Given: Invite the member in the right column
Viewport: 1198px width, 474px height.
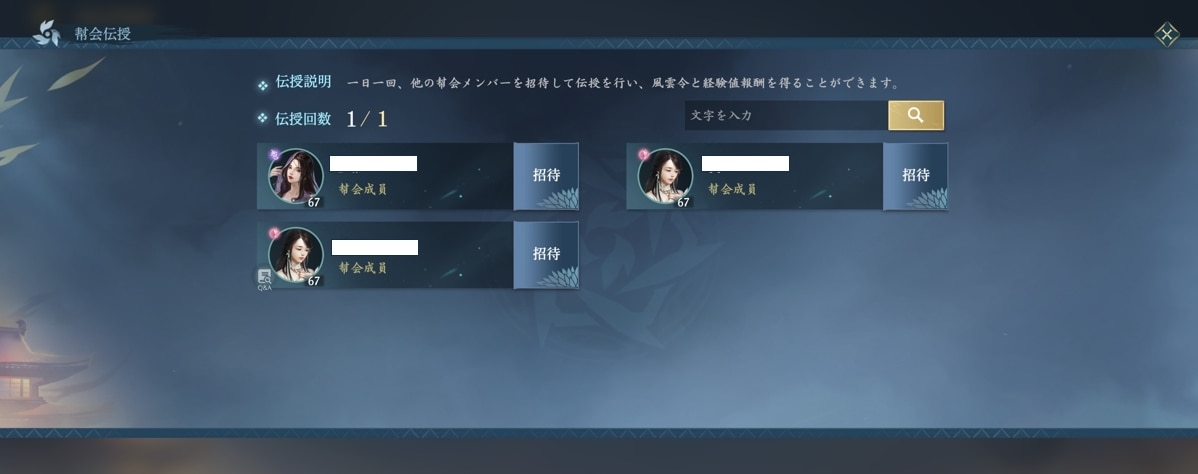Looking at the screenshot, I should tap(915, 175).
